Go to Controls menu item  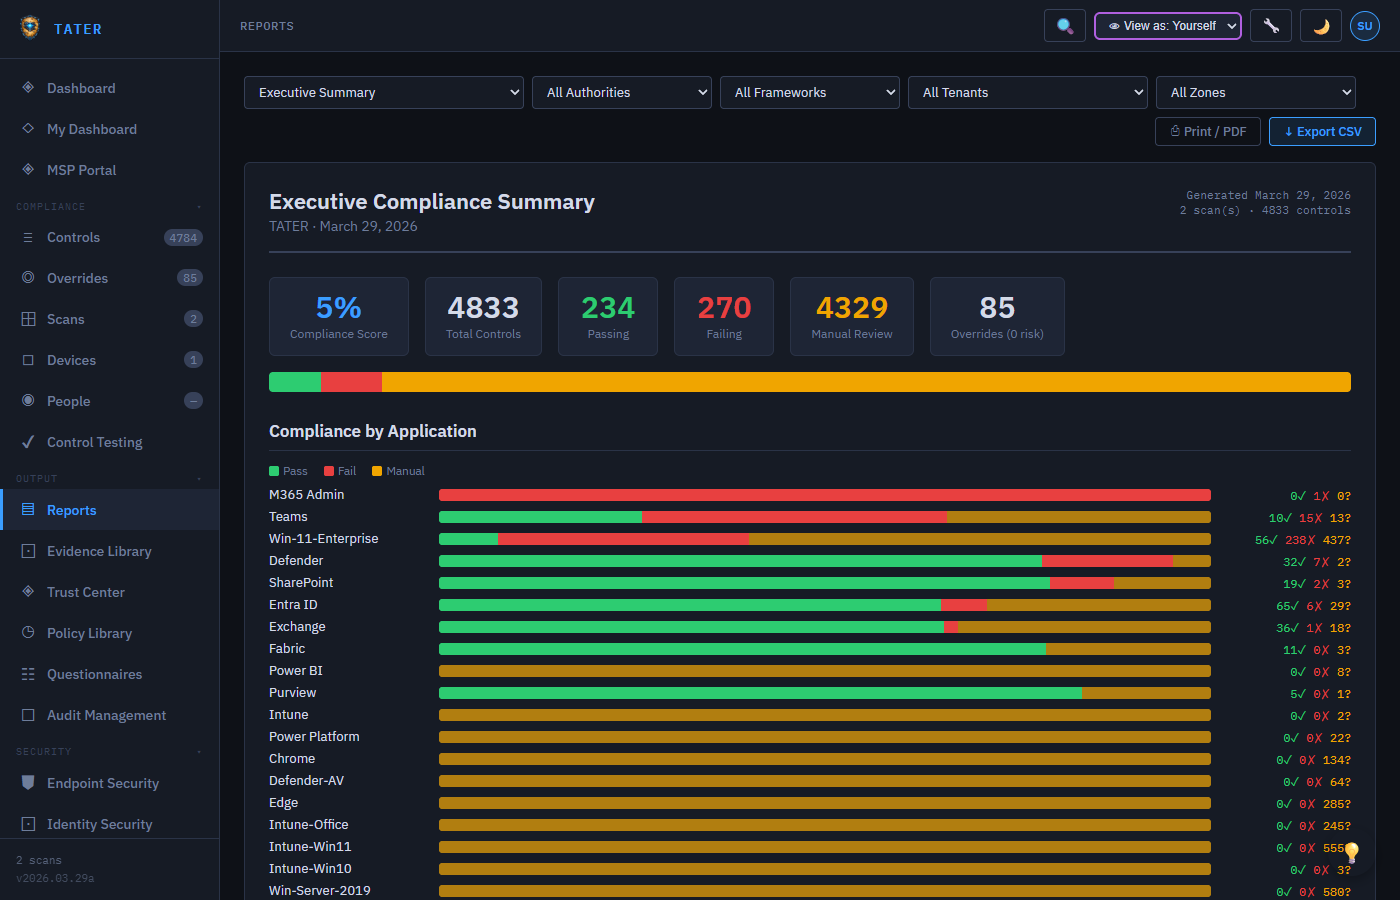[110, 237]
